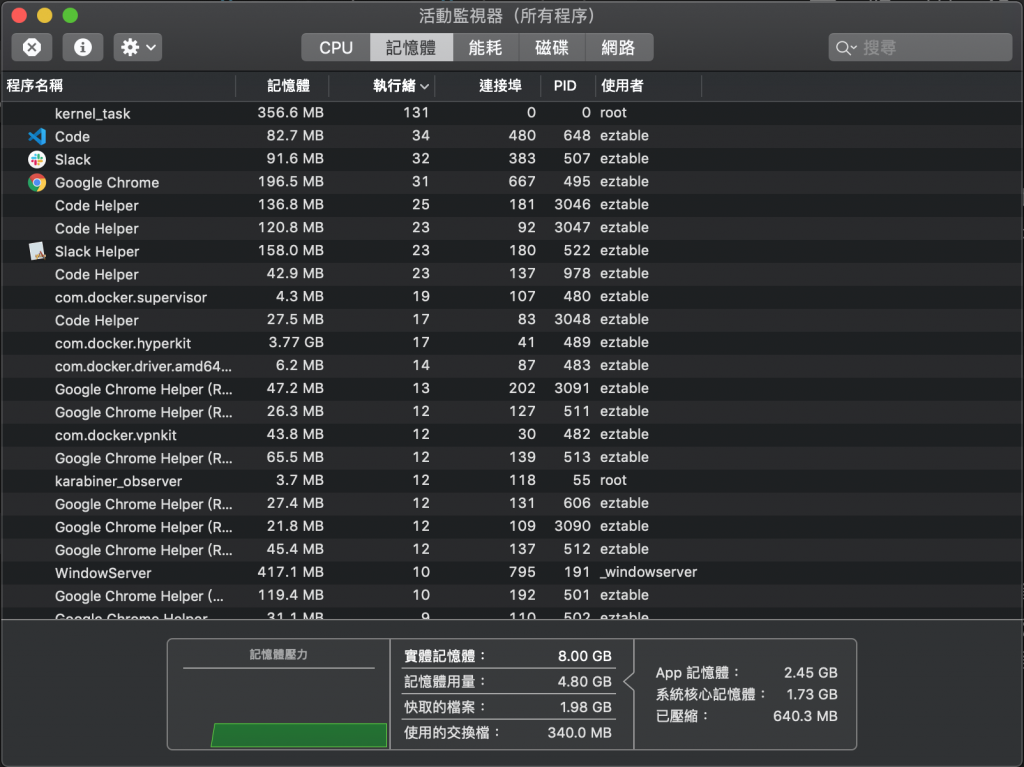Select Google Chrome Helper PID 3091
This screenshot has height=767, width=1024.
click(x=512, y=389)
